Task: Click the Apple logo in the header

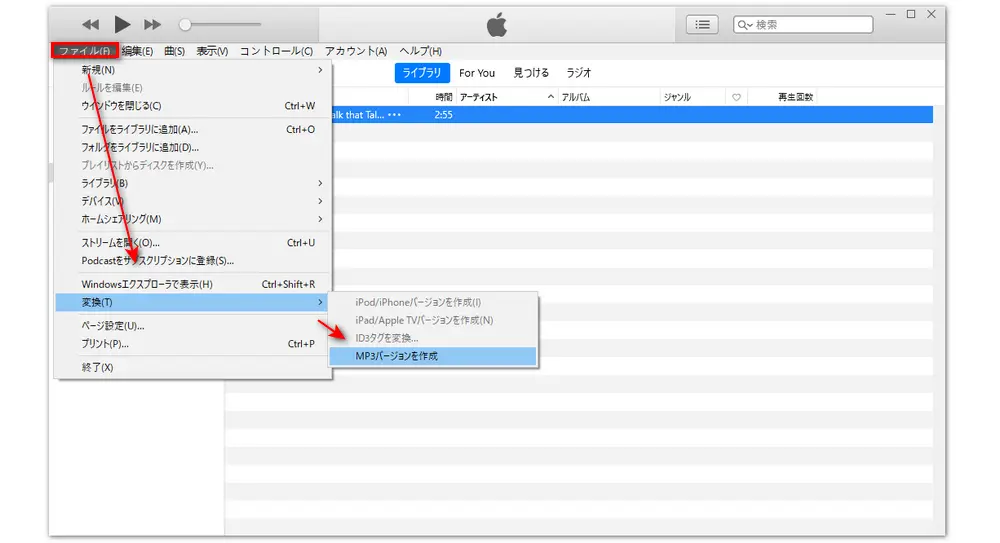Action: pos(497,23)
